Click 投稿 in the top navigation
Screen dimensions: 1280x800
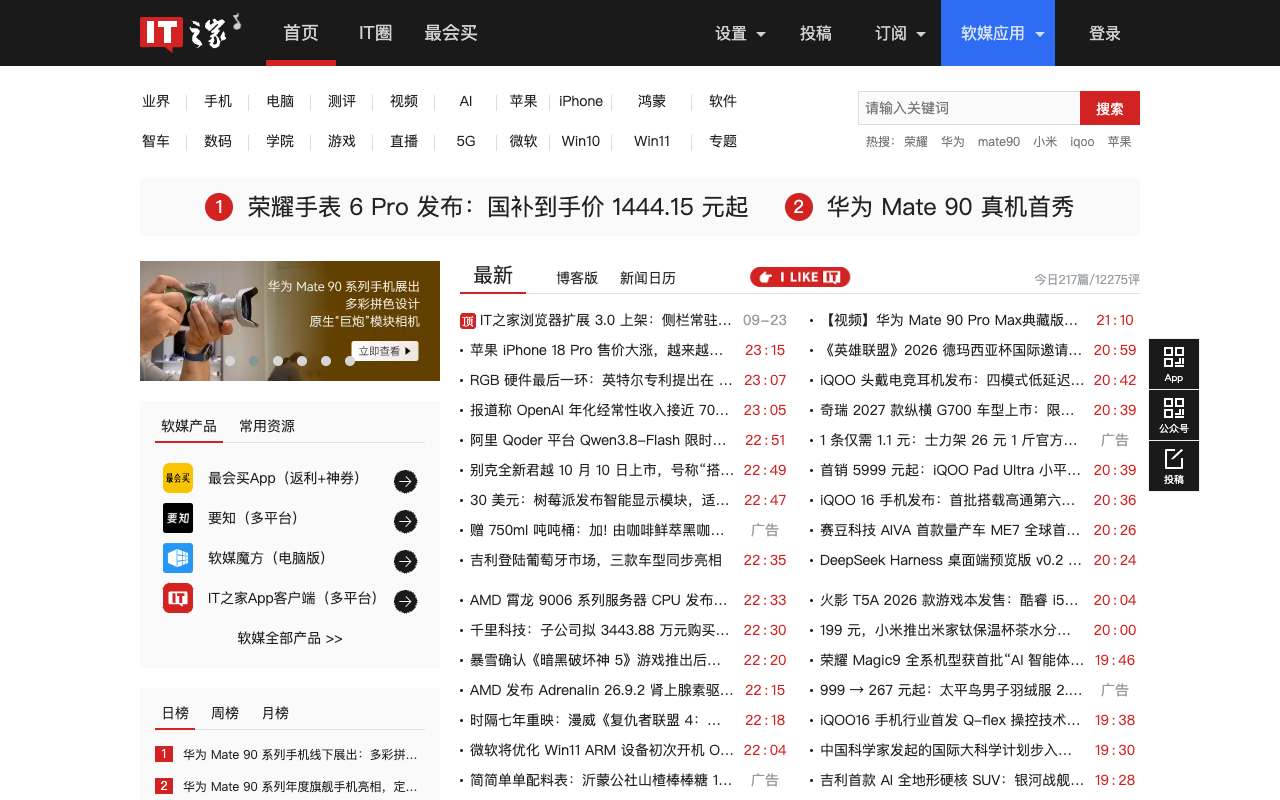click(x=816, y=33)
